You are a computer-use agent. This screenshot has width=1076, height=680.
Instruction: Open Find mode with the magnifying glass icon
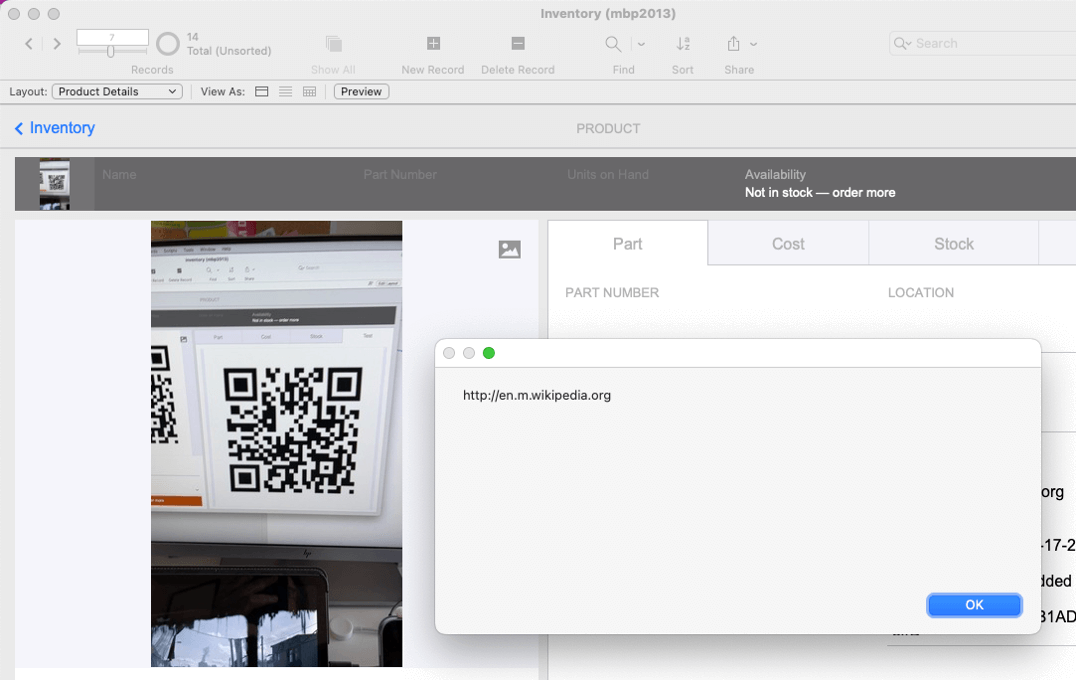pos(611,44)
